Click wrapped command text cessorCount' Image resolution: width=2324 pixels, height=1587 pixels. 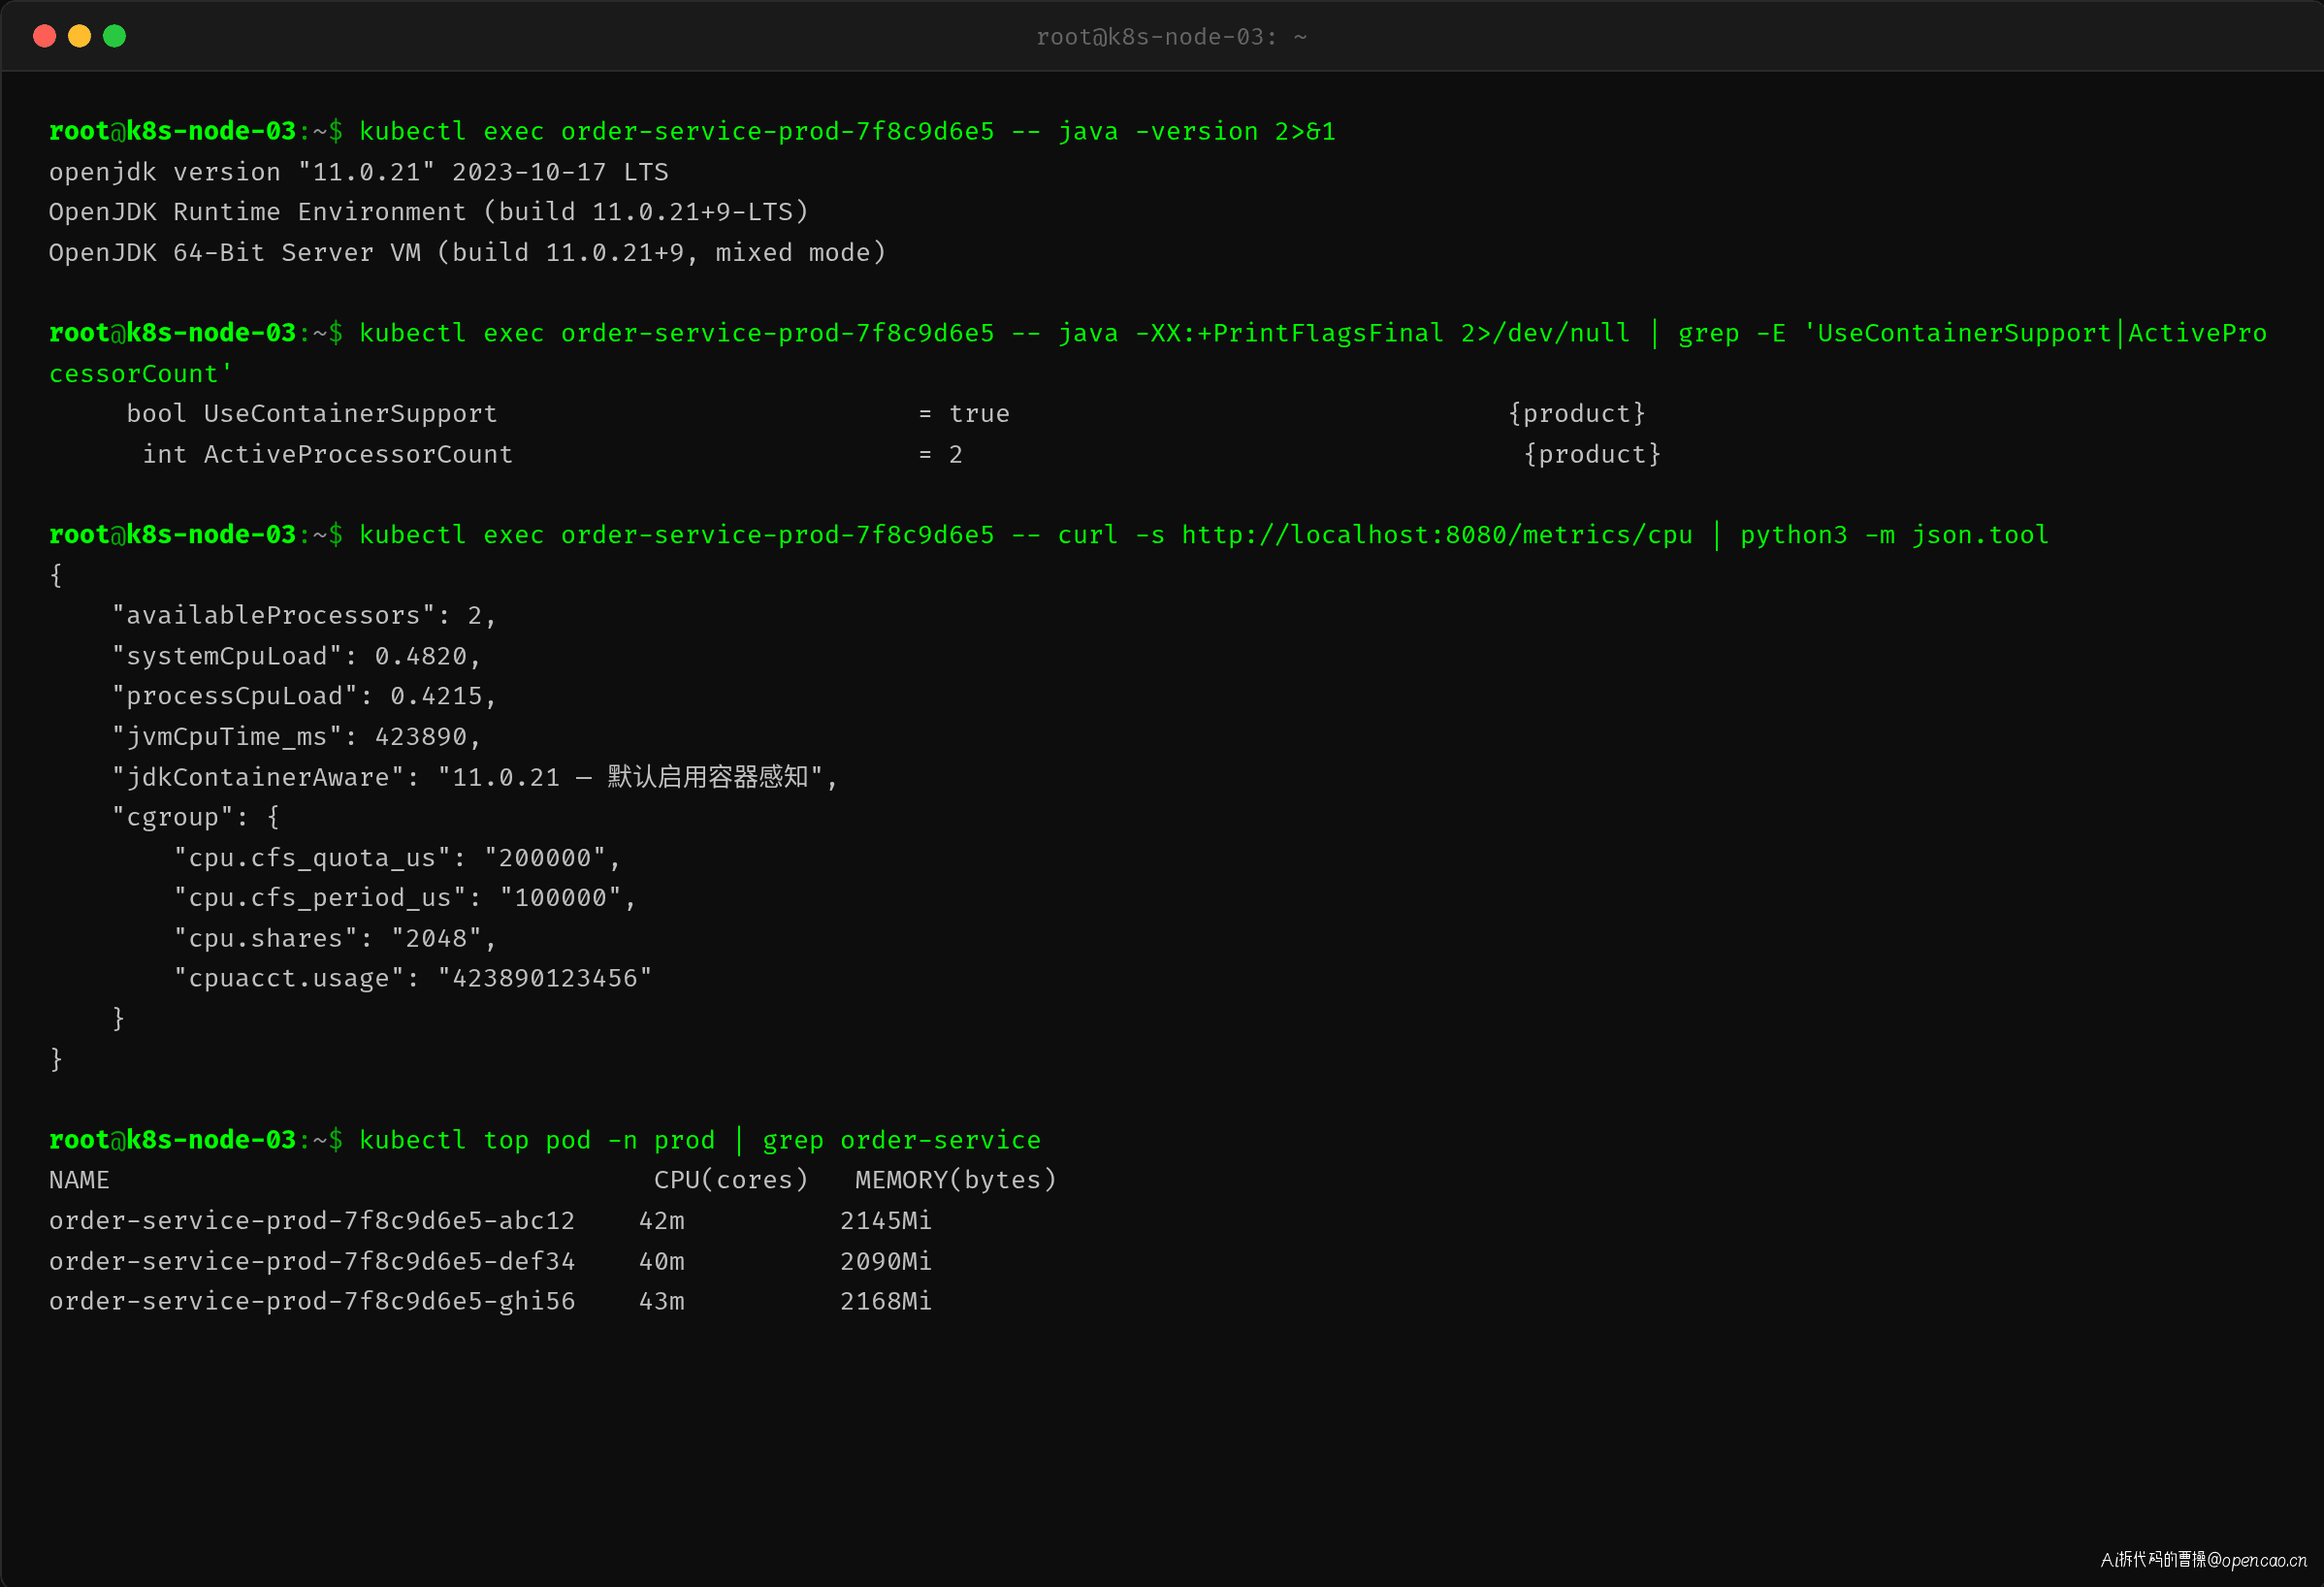(141, 374)
